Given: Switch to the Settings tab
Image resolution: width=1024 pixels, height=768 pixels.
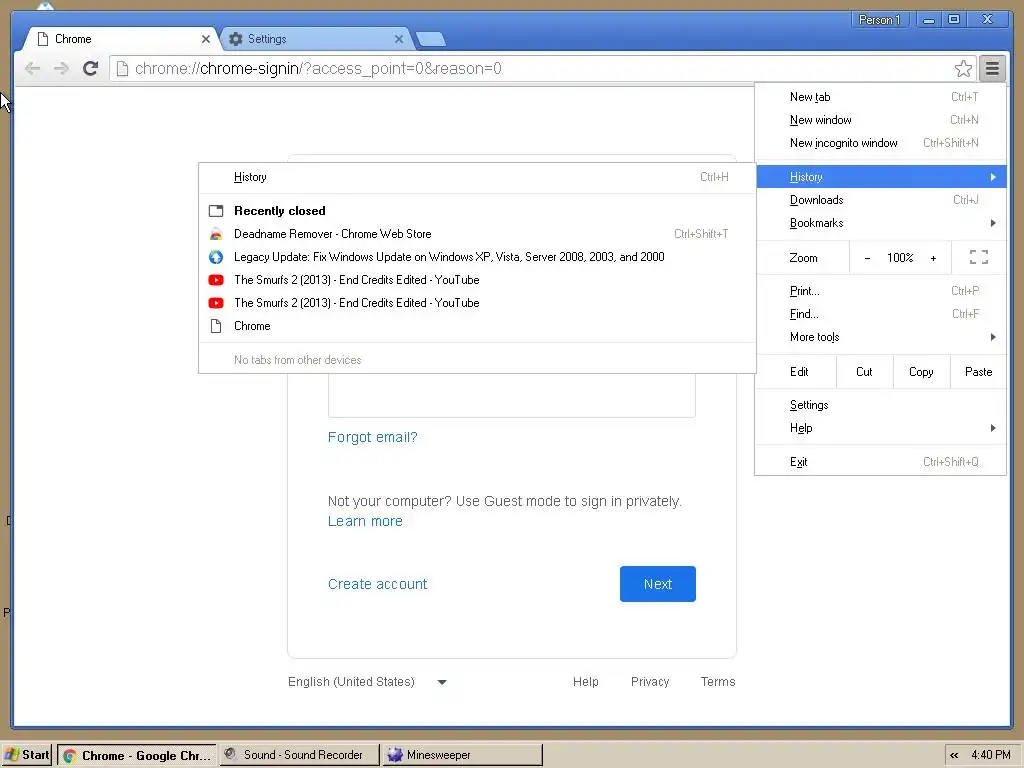Looking at the screenshot, I should [x=316, y=39].
